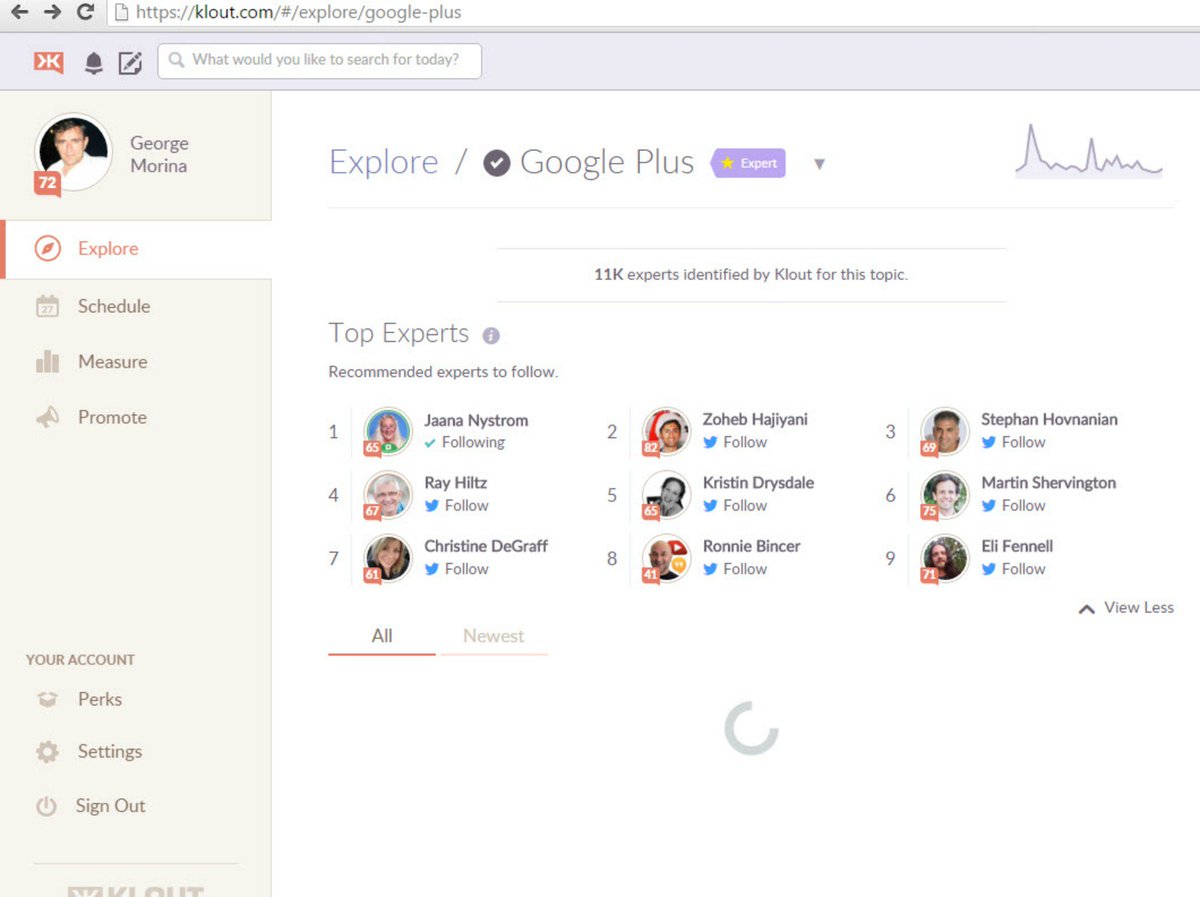Open Stephan Hovnanian's name link

1049,419
